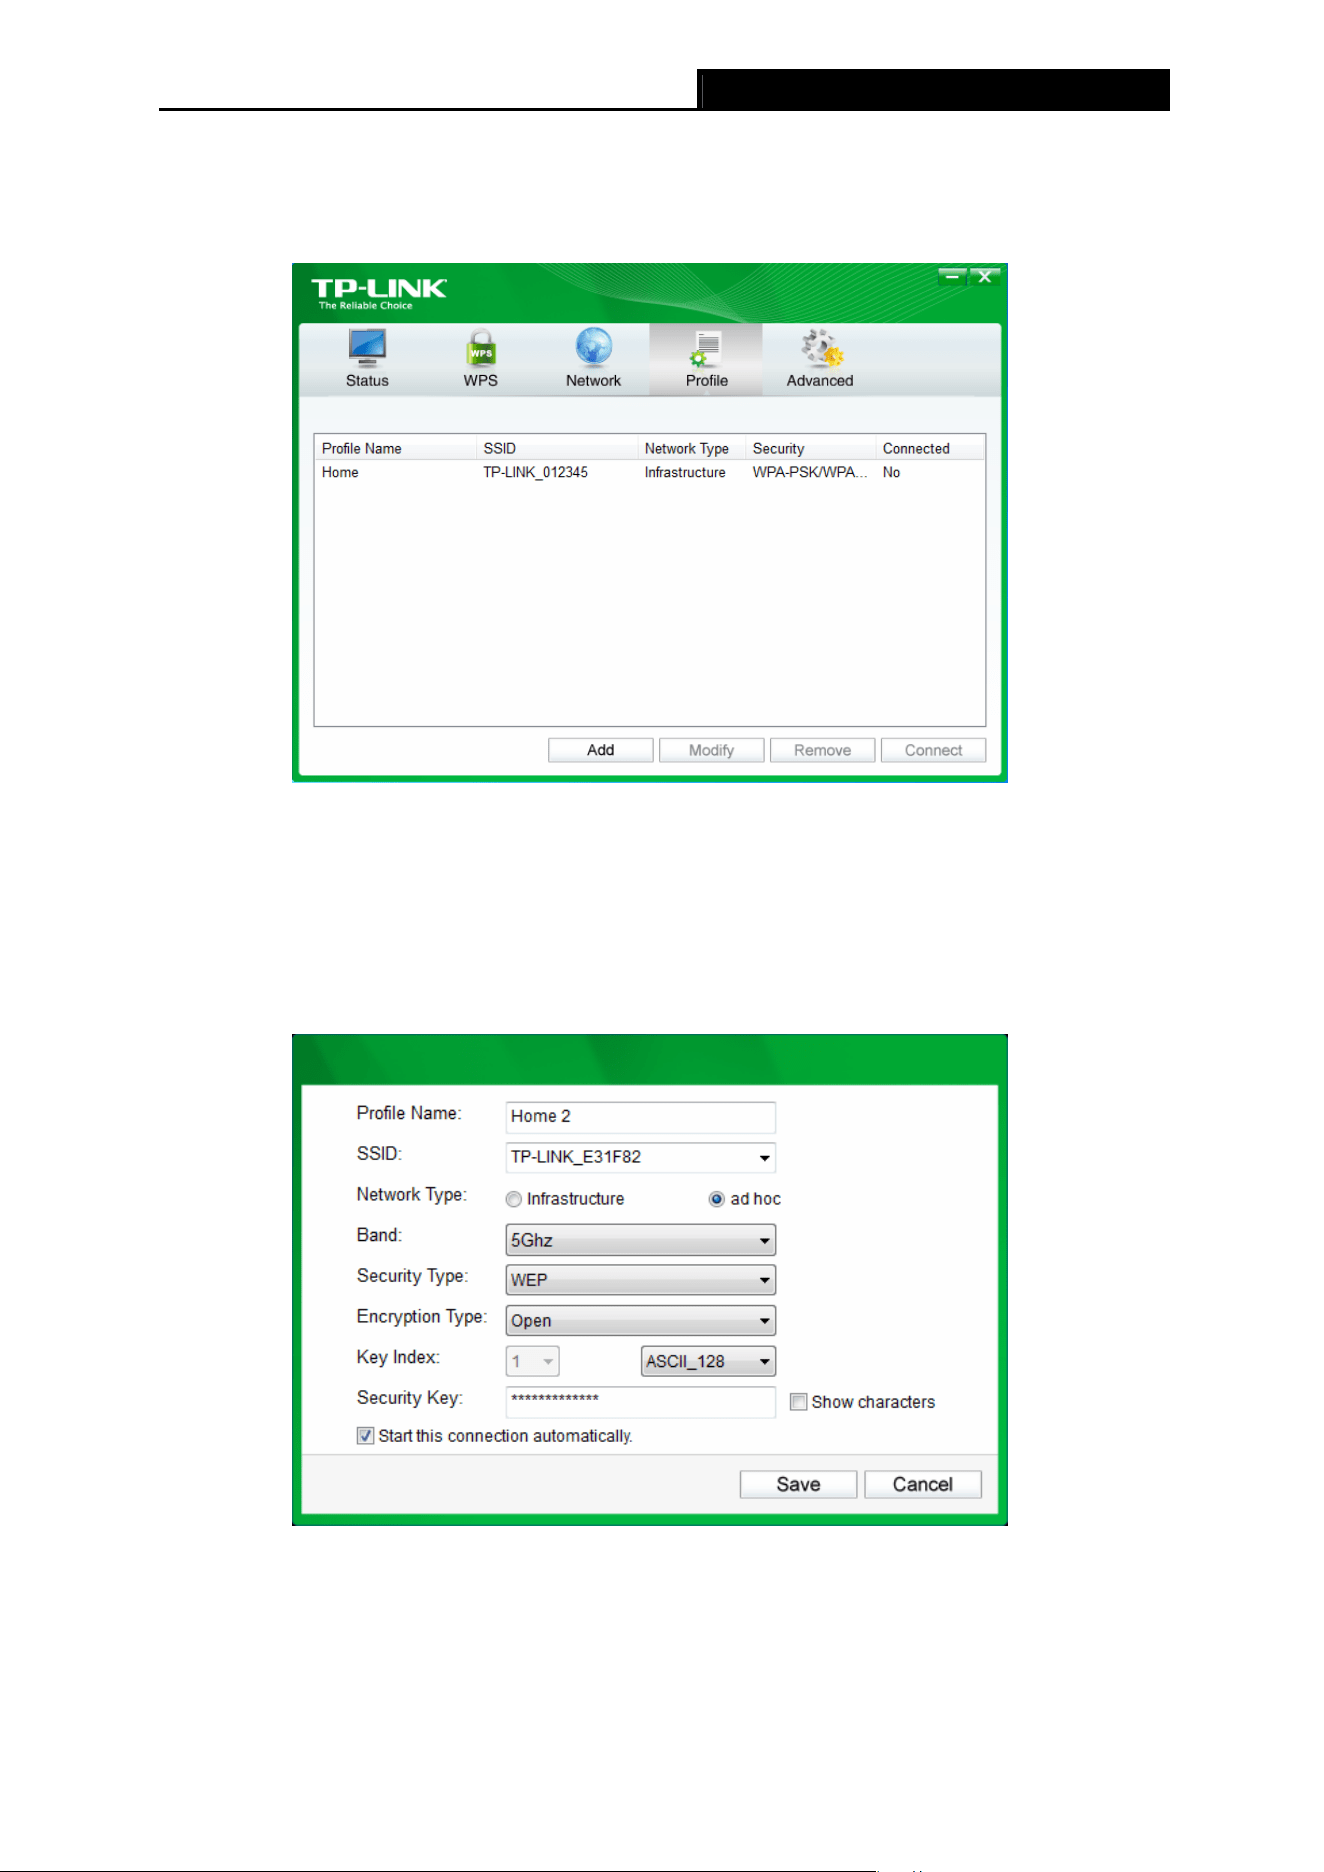Click the TP-LINK_012345 SSID cell
The width and height of the screenshot is (1324, 1872).
click(536, 472)
